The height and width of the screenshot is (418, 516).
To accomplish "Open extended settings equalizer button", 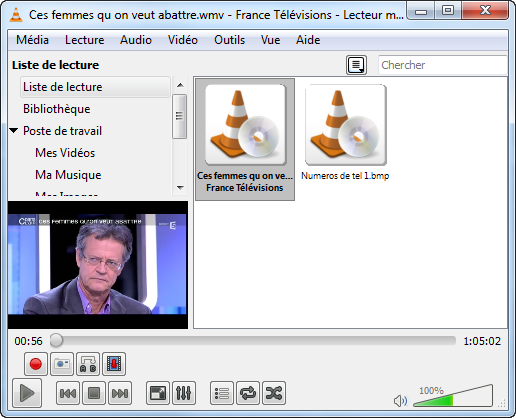I will click(184, 393).
